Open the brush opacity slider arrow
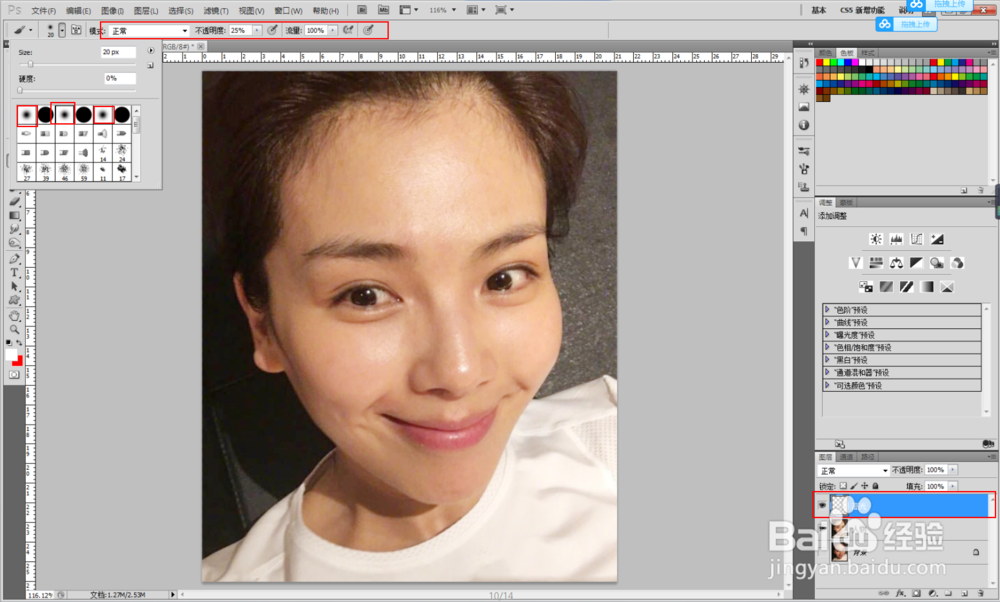 coord(257,31)
